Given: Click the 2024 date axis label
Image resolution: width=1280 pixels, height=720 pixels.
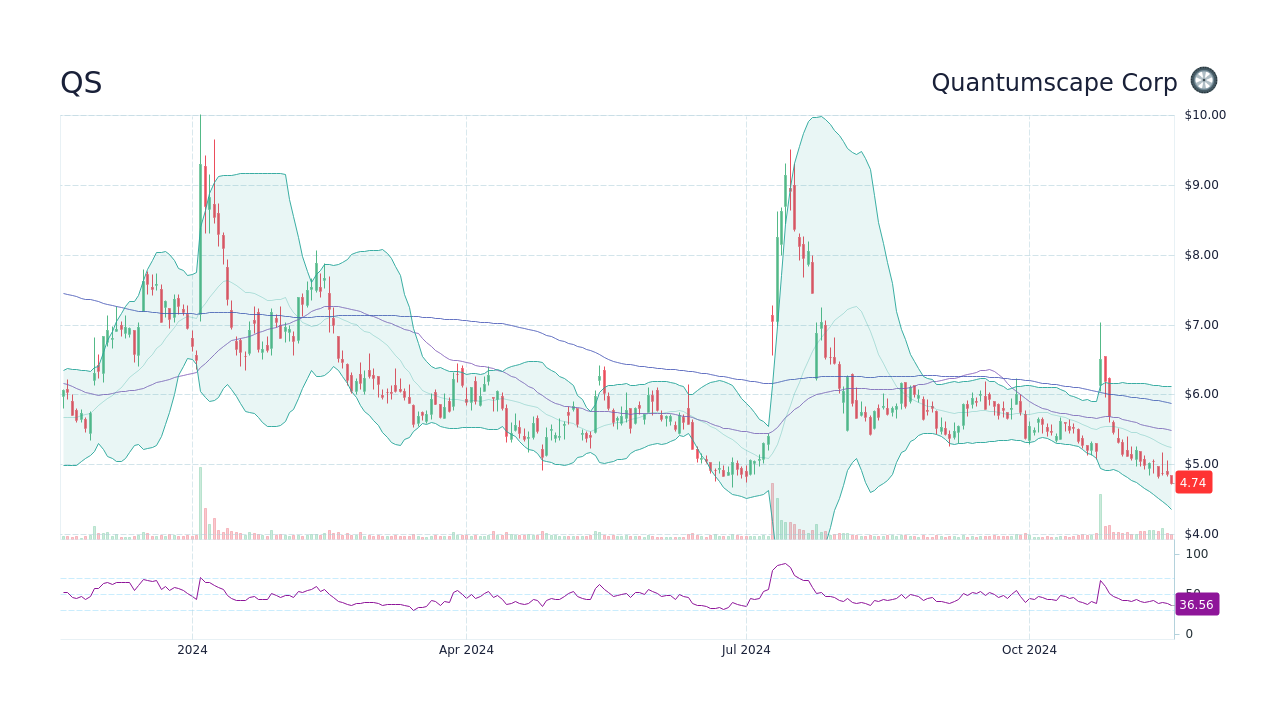Looking at the screenshot, I should click(x=192, y=650).
